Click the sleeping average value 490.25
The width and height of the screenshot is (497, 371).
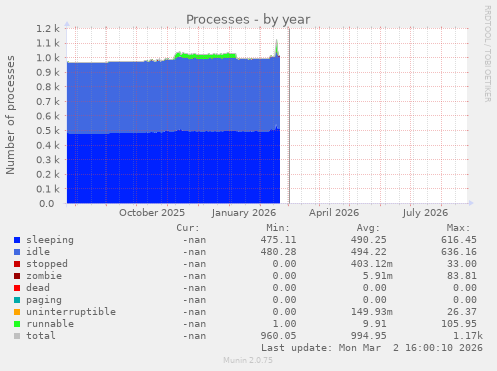tap(369, 240)
